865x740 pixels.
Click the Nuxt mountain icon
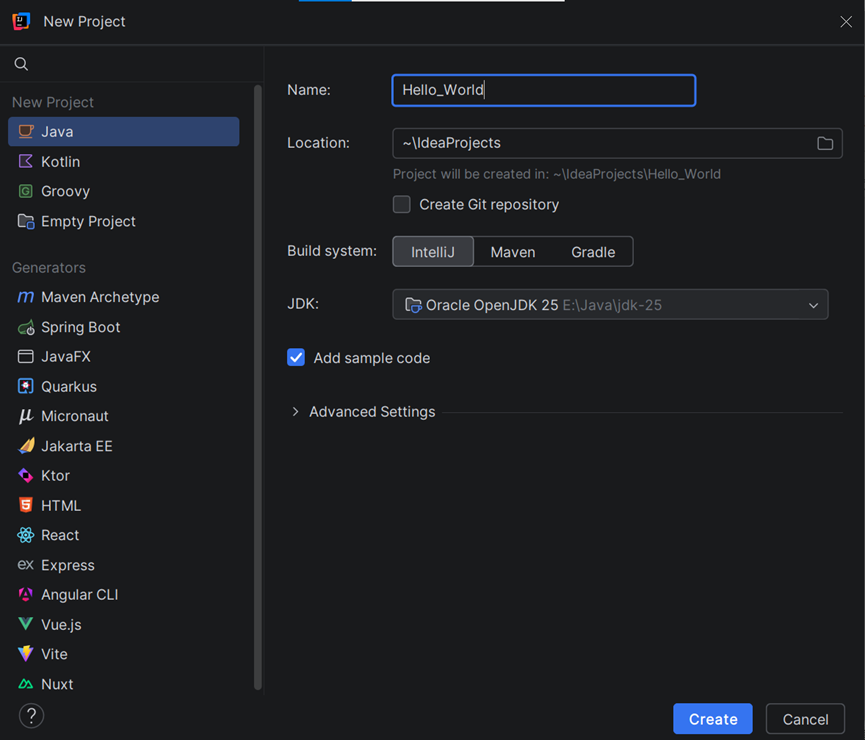tap(26, 684)
